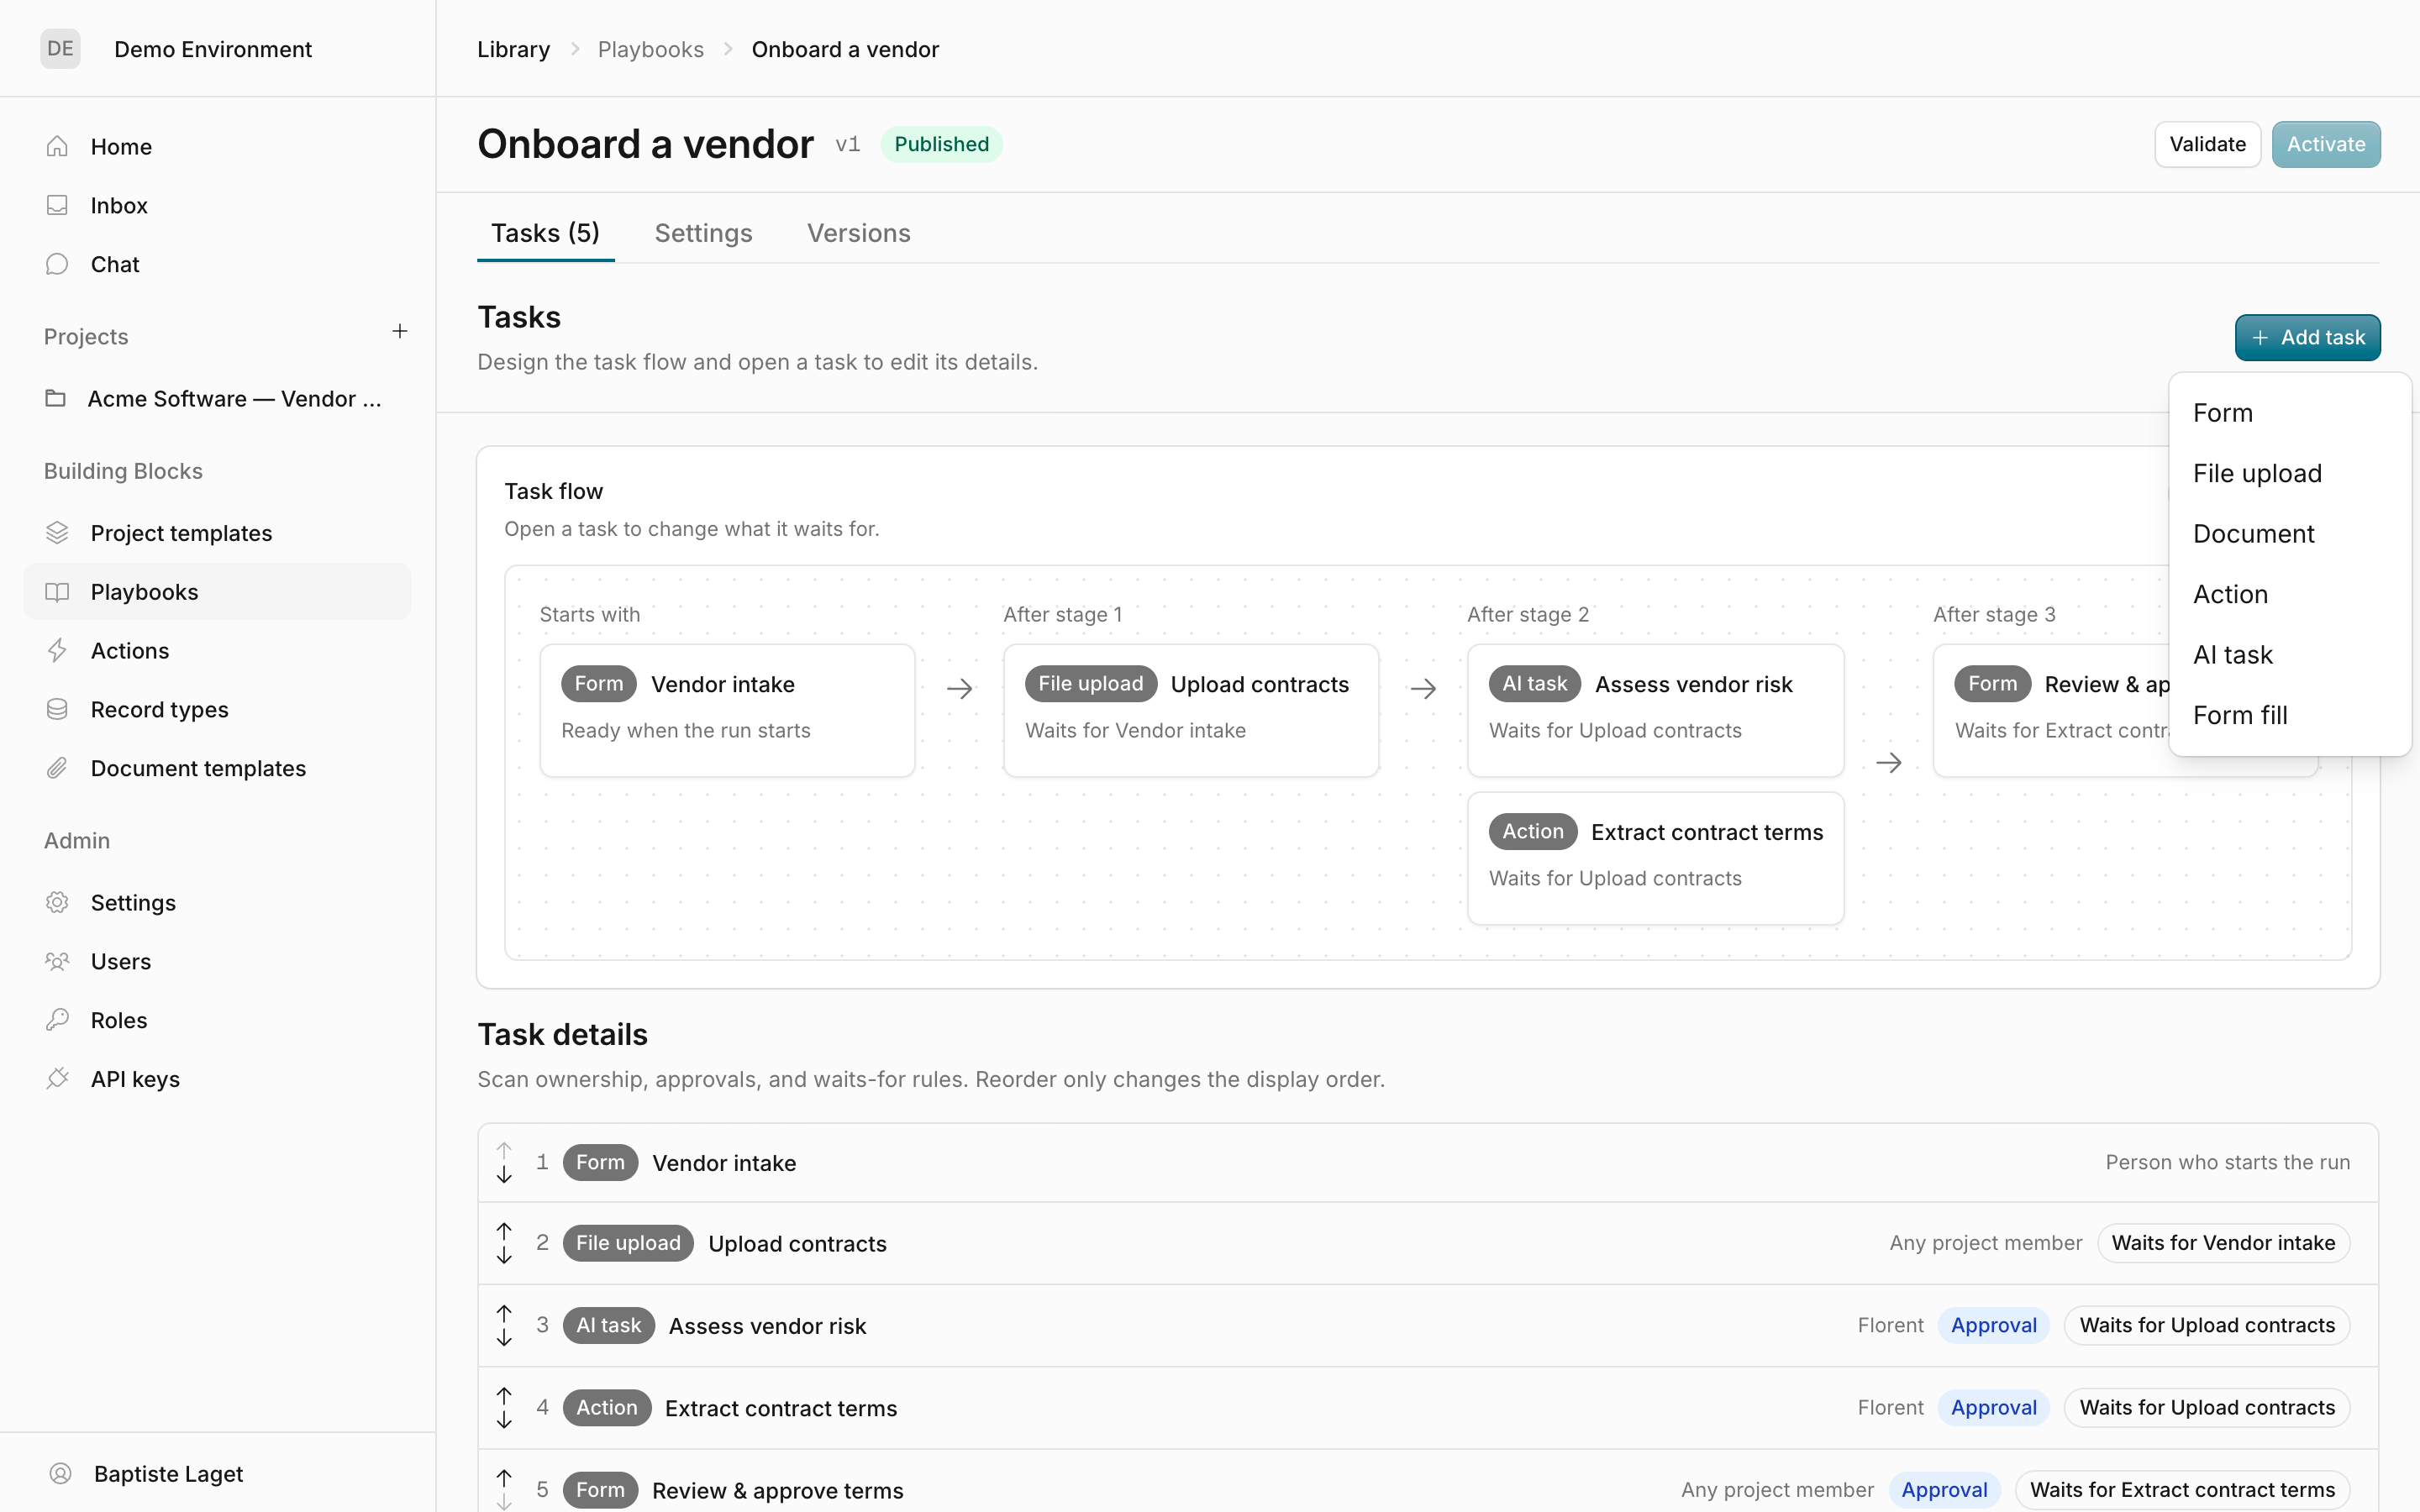Switch to the Settings tab

click(x=703, y=233)
